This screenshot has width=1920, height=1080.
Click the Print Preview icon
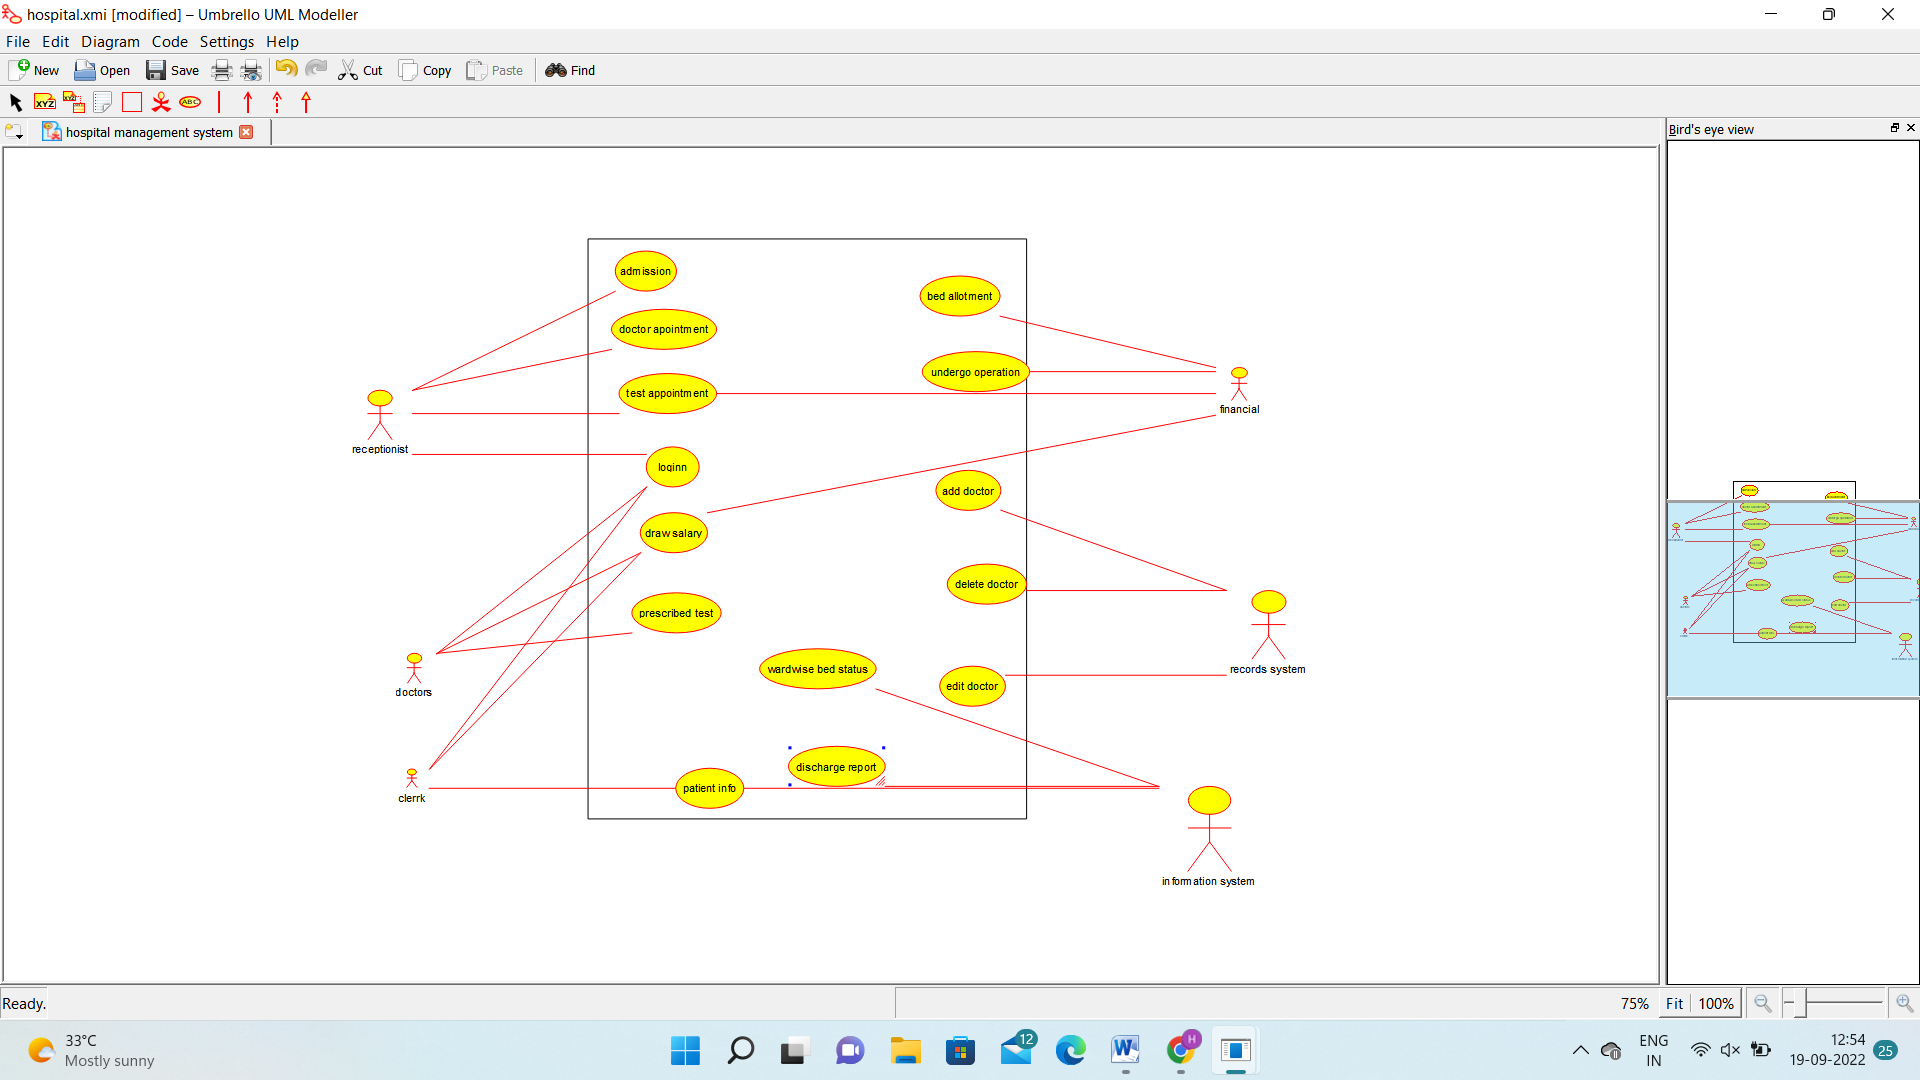[x=251, y=70]
